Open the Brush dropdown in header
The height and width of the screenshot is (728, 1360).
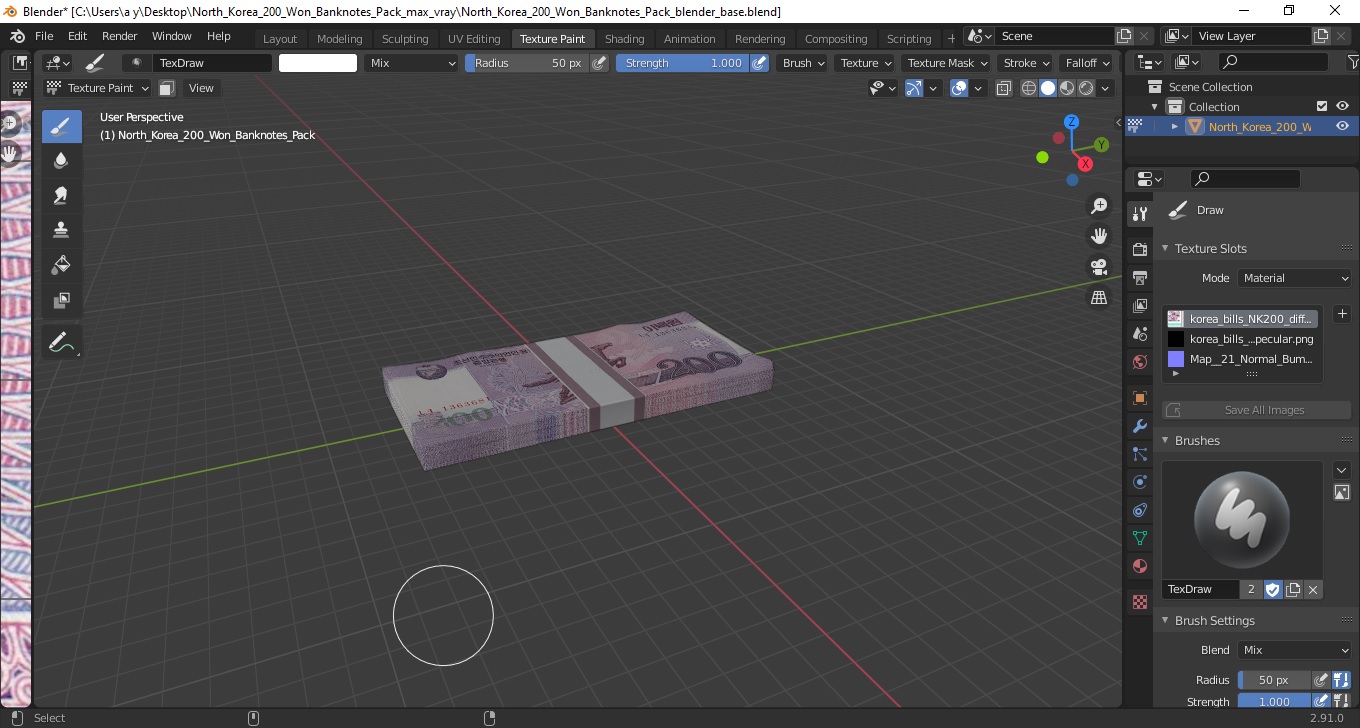(x=803, y=63)
